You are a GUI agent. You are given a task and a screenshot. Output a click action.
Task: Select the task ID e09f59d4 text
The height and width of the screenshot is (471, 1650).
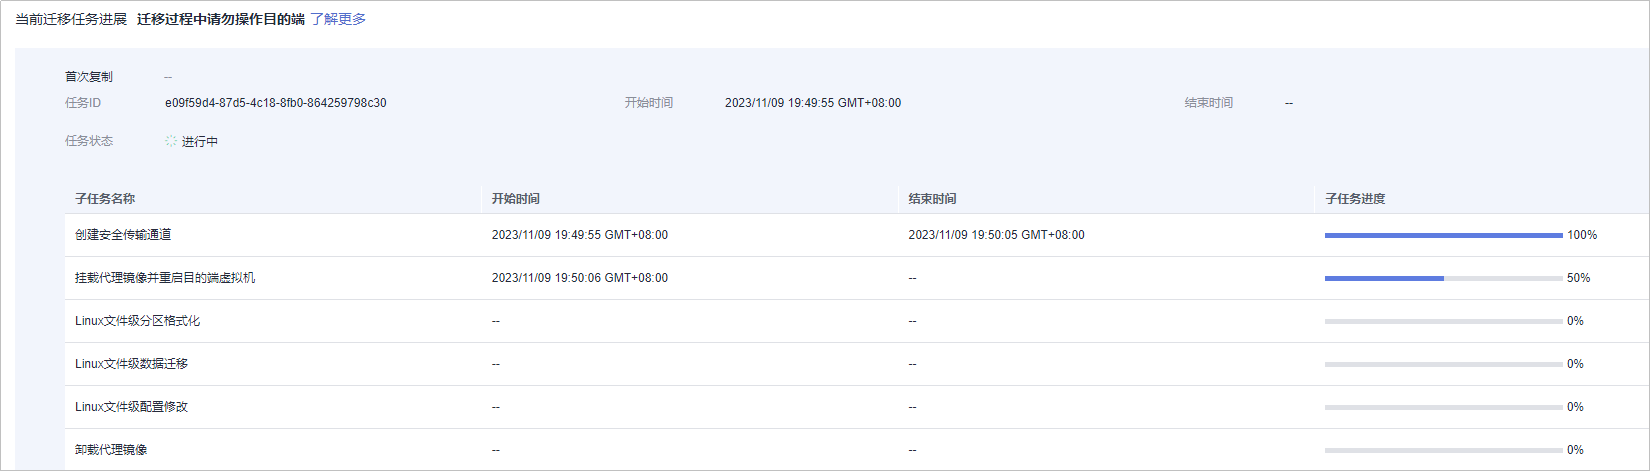click(276, 103)
